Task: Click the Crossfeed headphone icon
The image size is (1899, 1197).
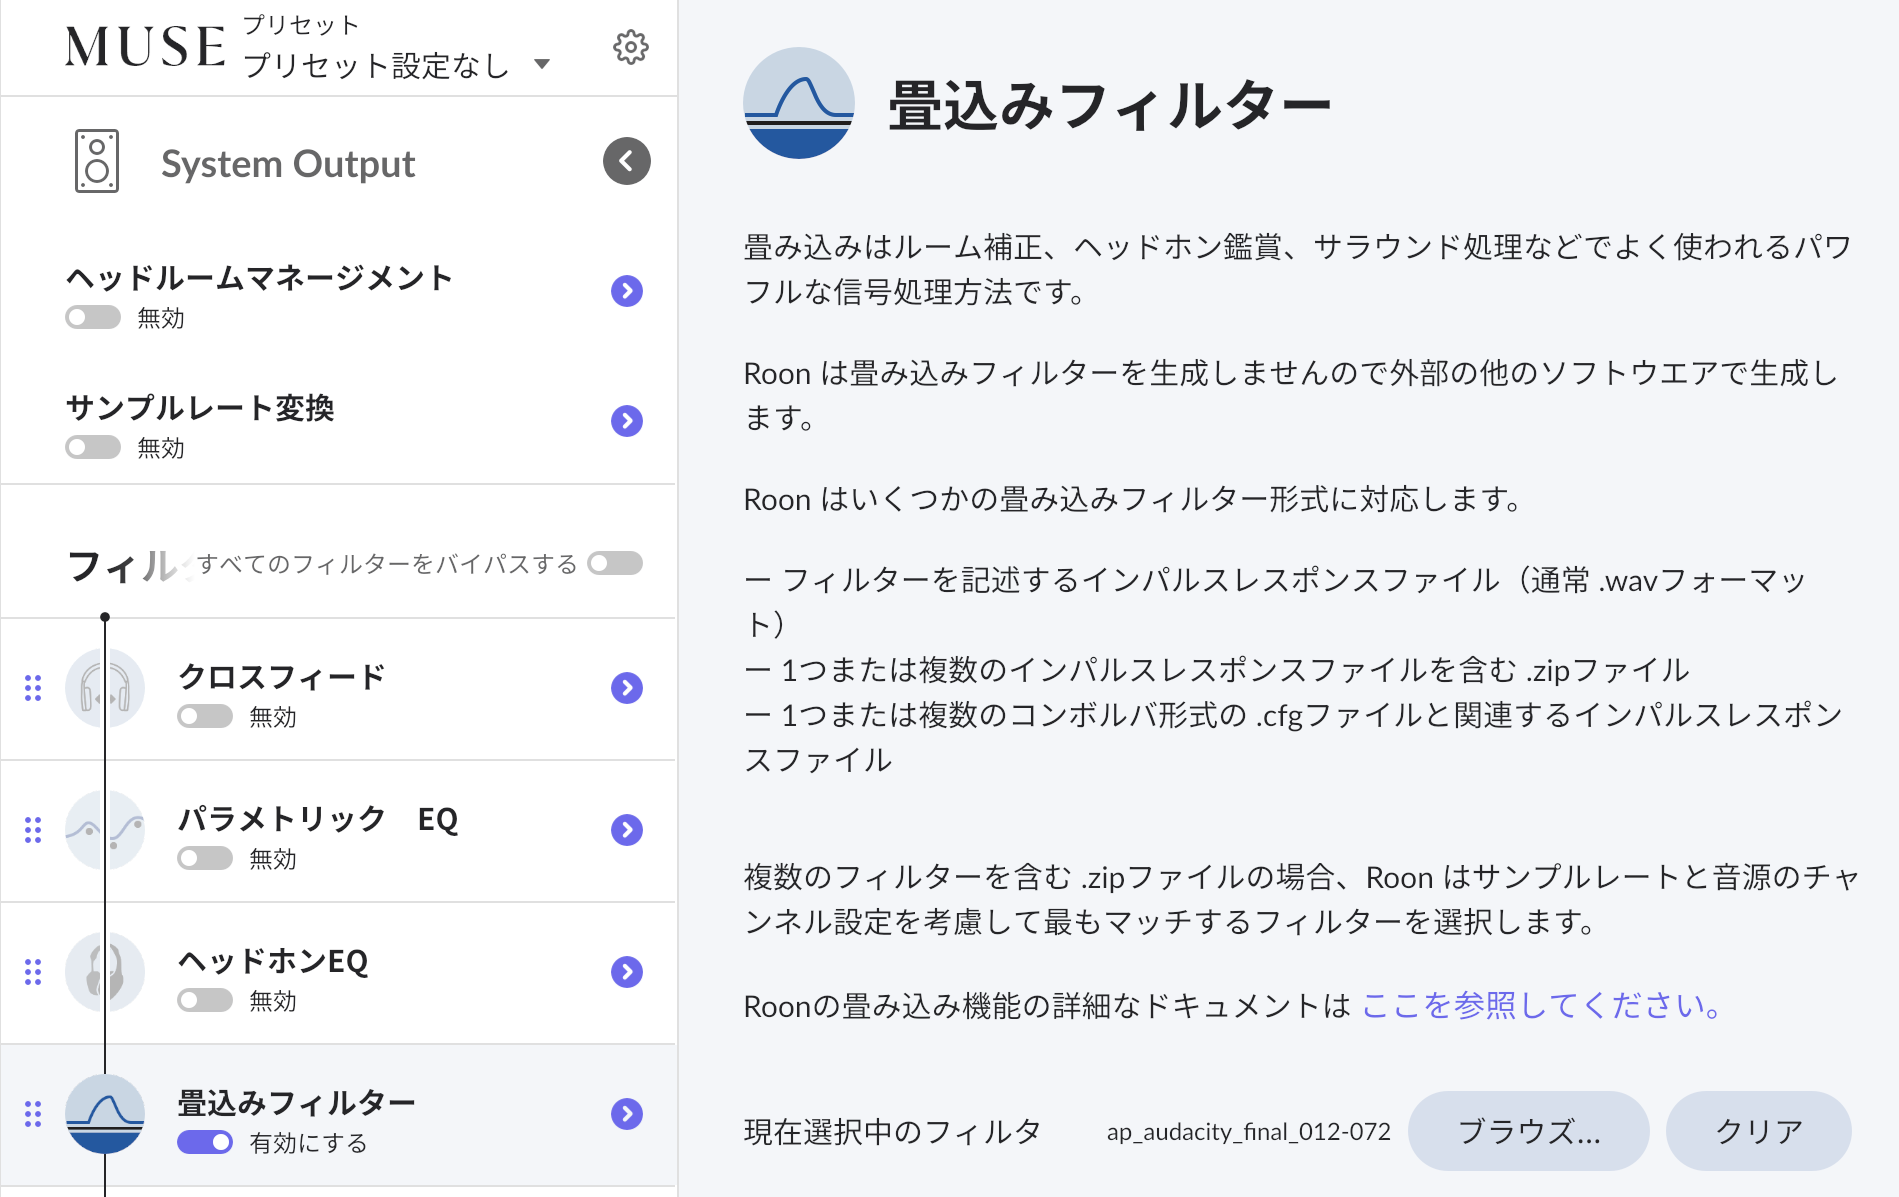Action: 105,688
